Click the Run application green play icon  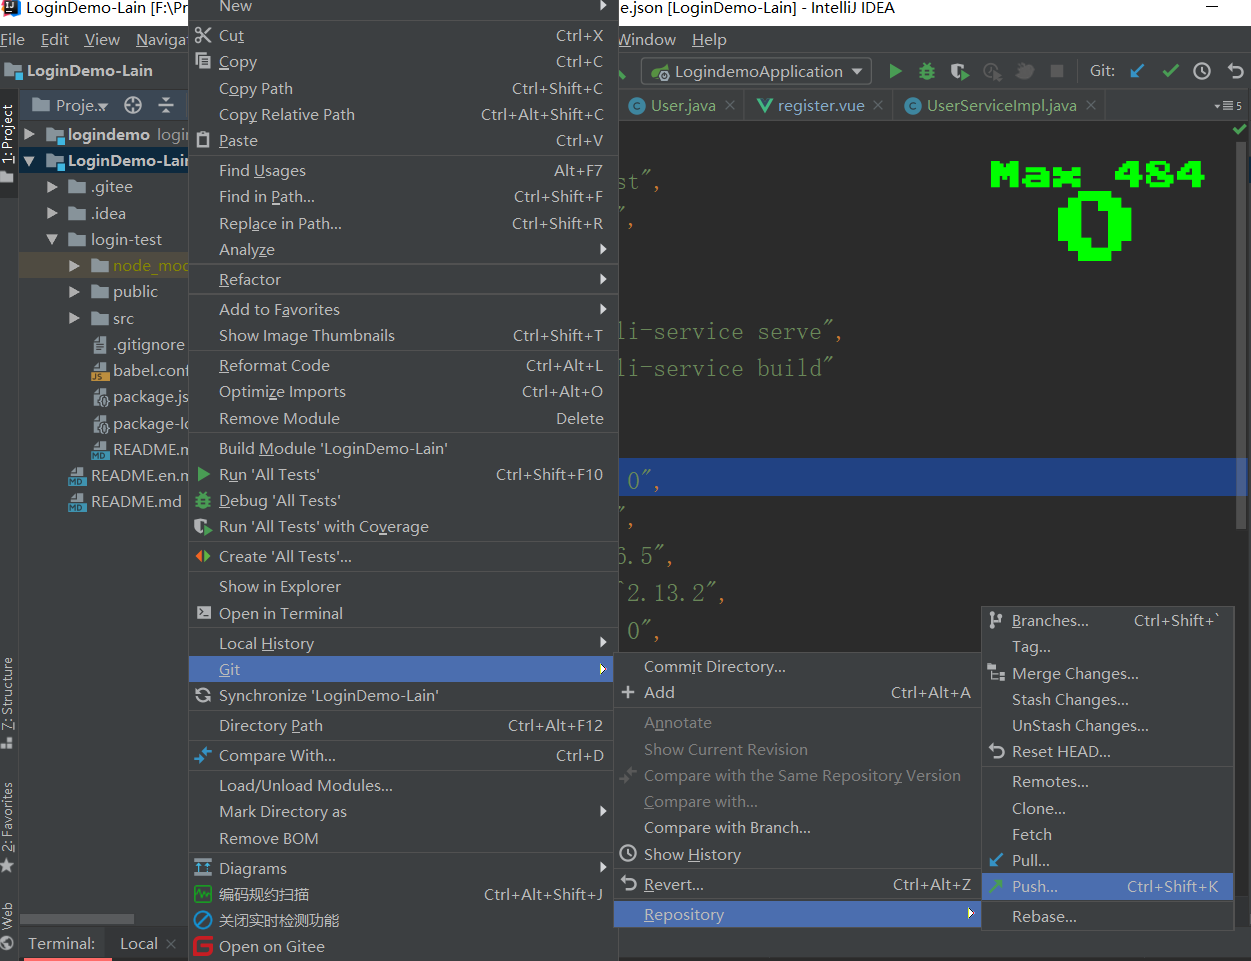(x=895, y=71)
